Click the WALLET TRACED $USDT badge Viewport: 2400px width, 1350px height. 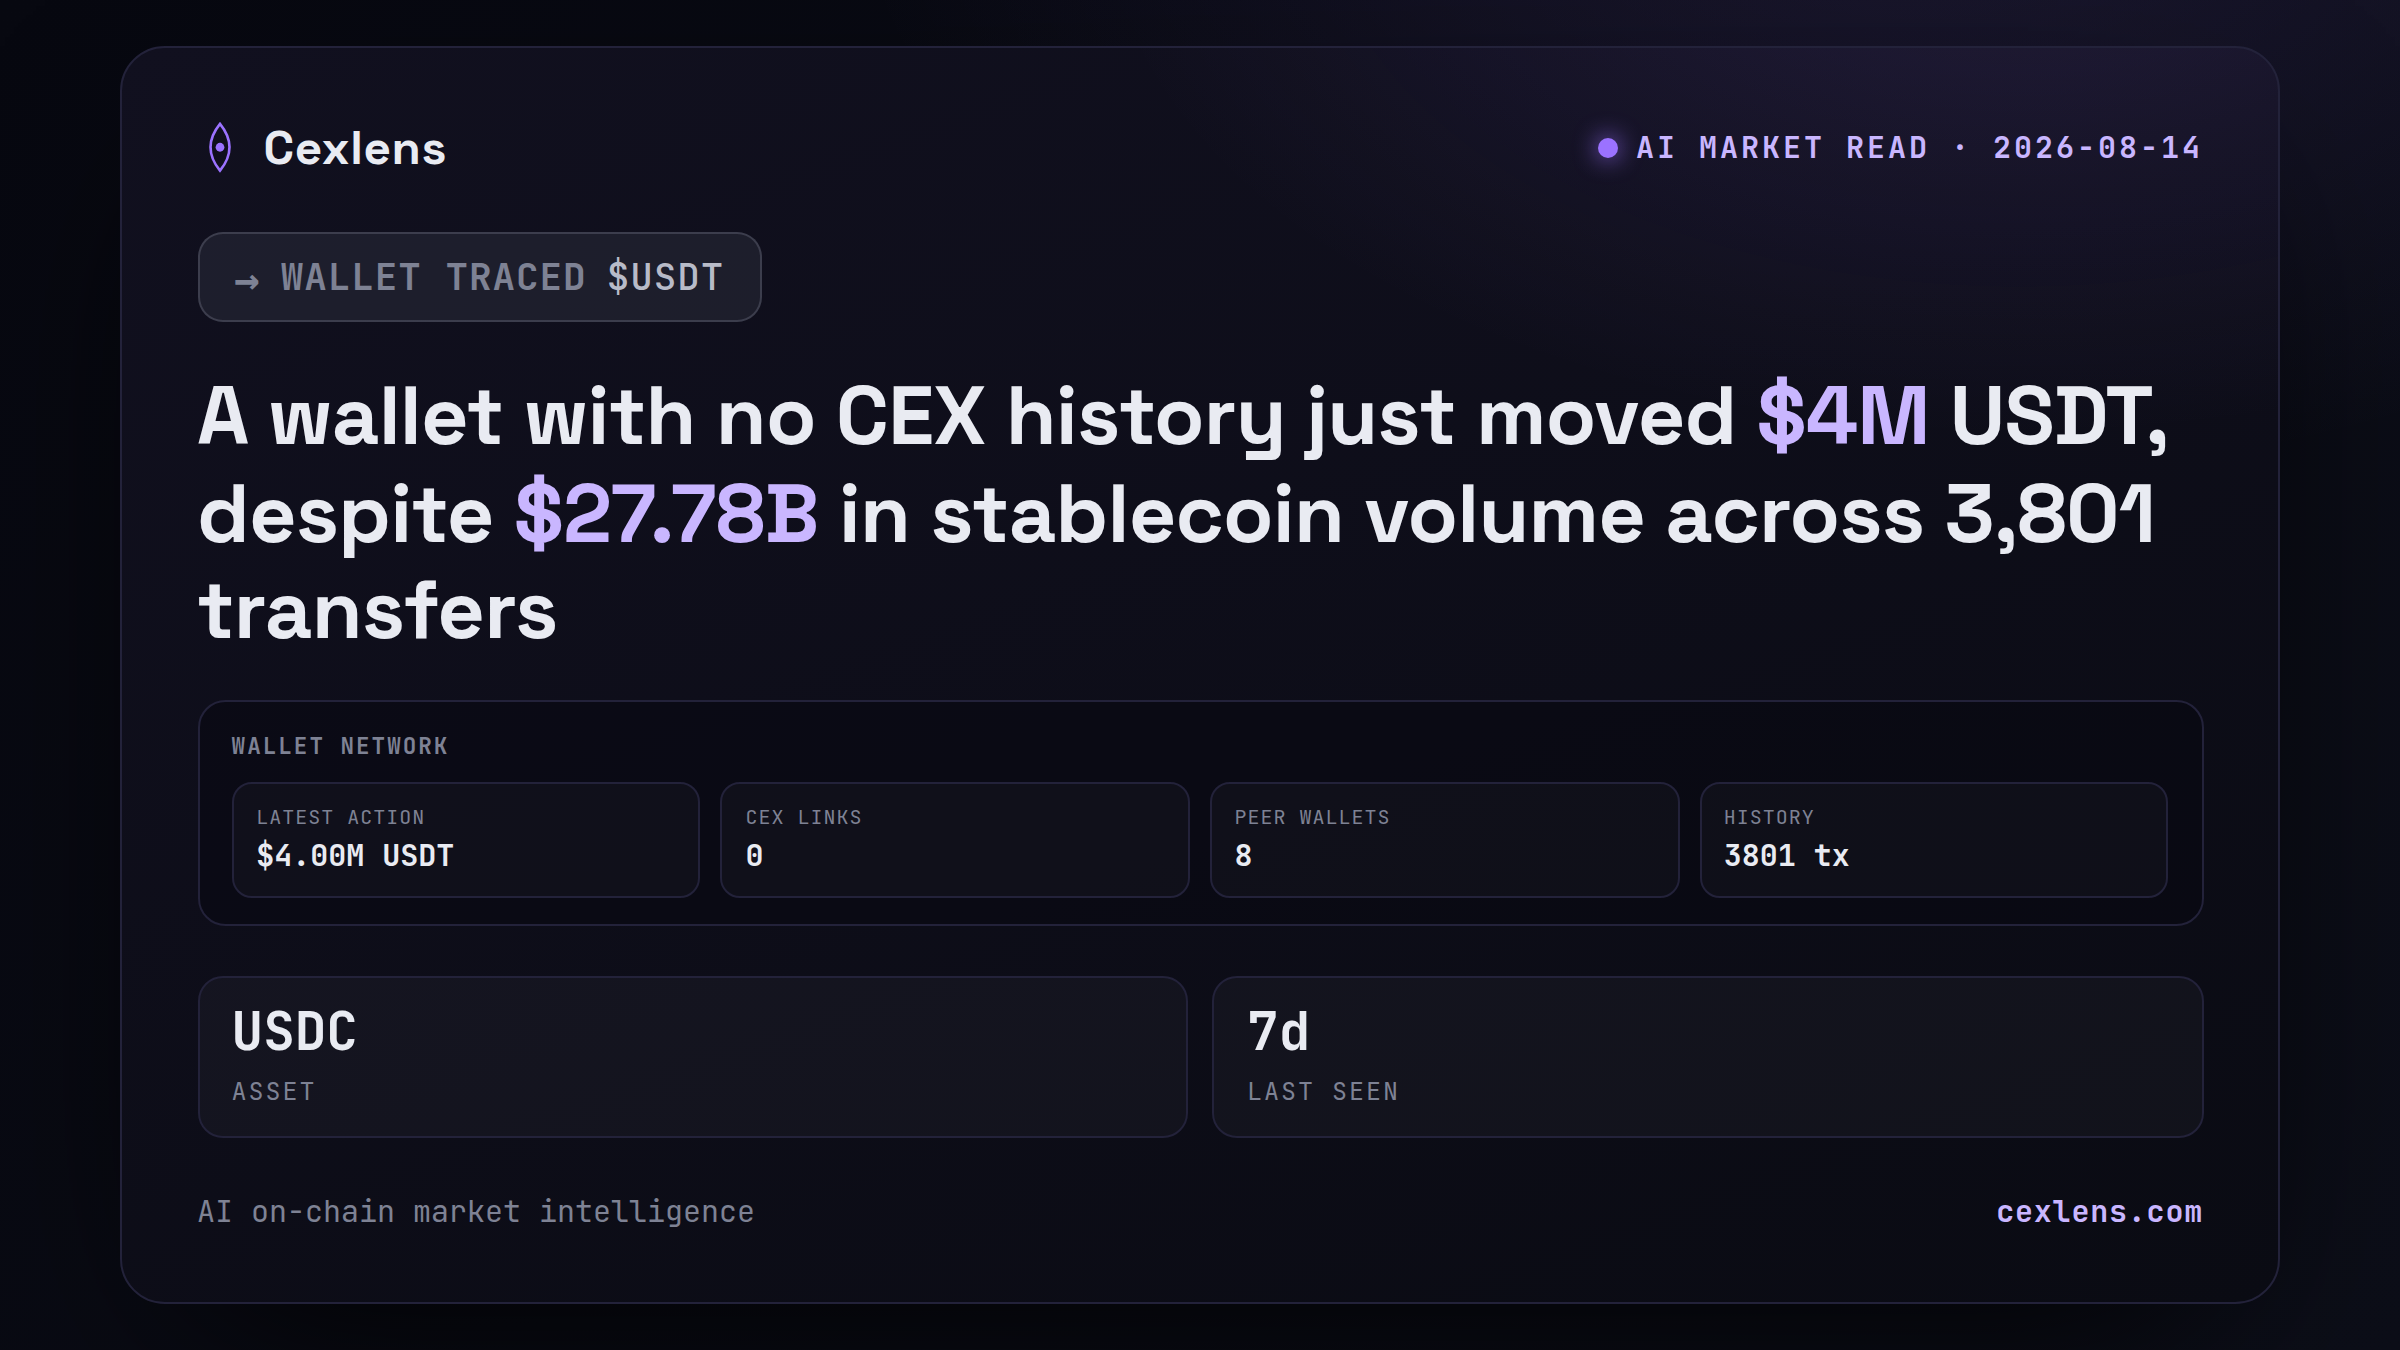tap(480, 277)
